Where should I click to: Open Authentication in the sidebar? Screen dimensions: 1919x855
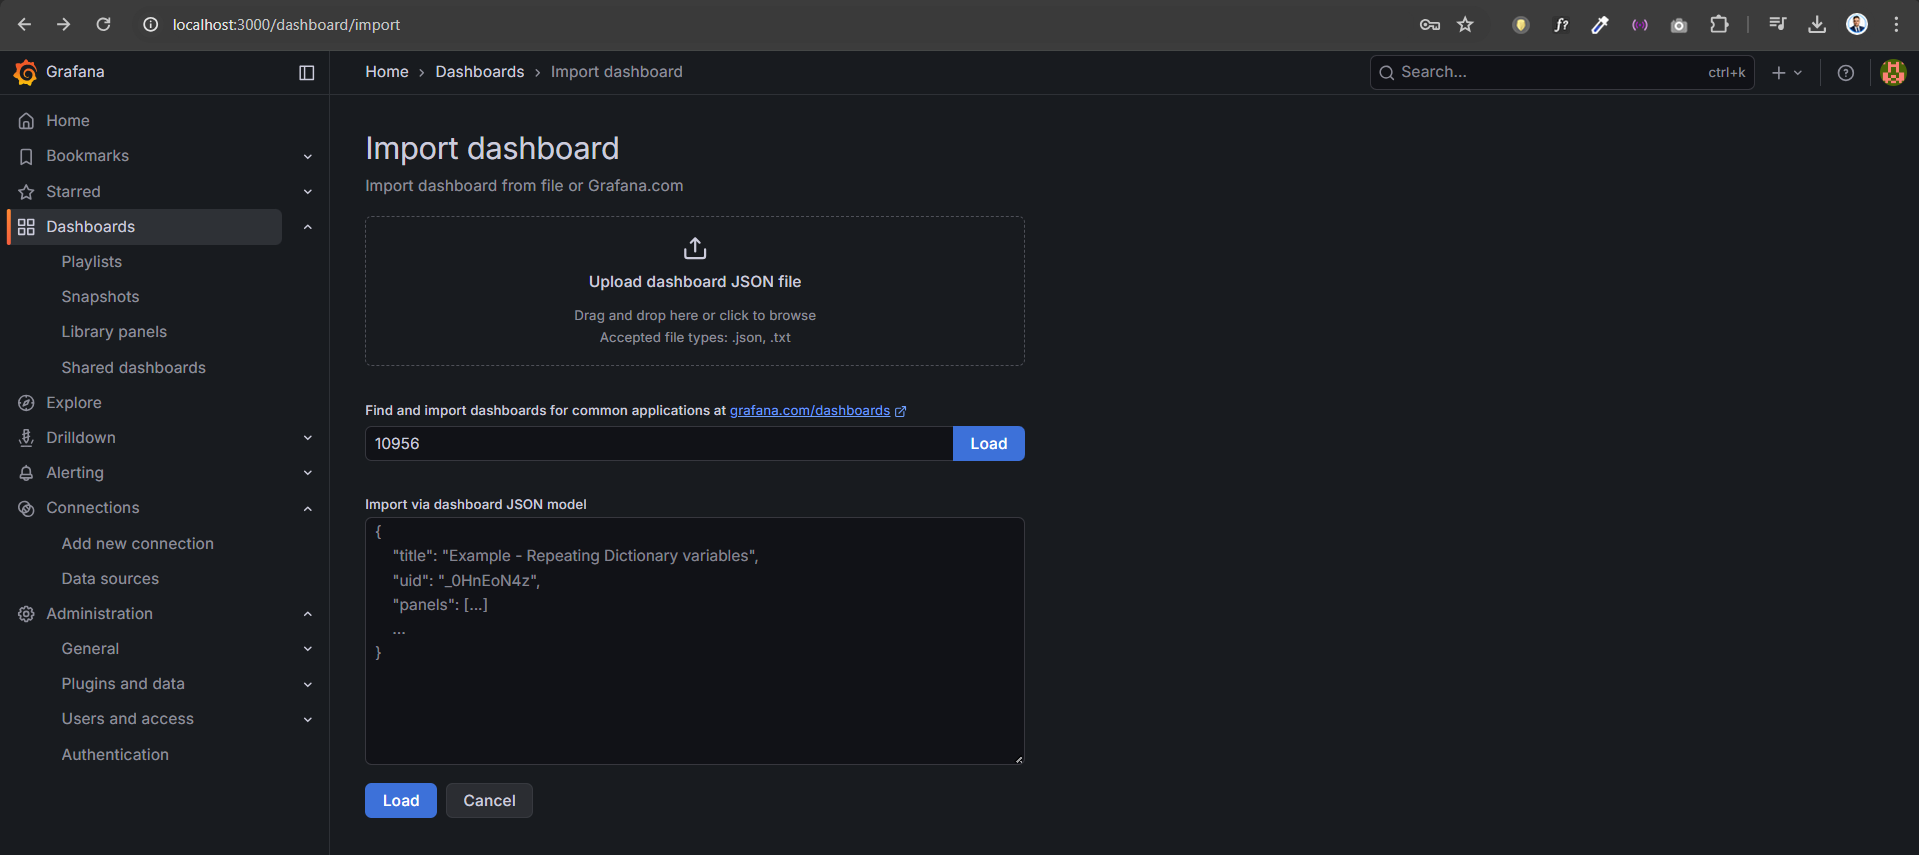point(115,755)
